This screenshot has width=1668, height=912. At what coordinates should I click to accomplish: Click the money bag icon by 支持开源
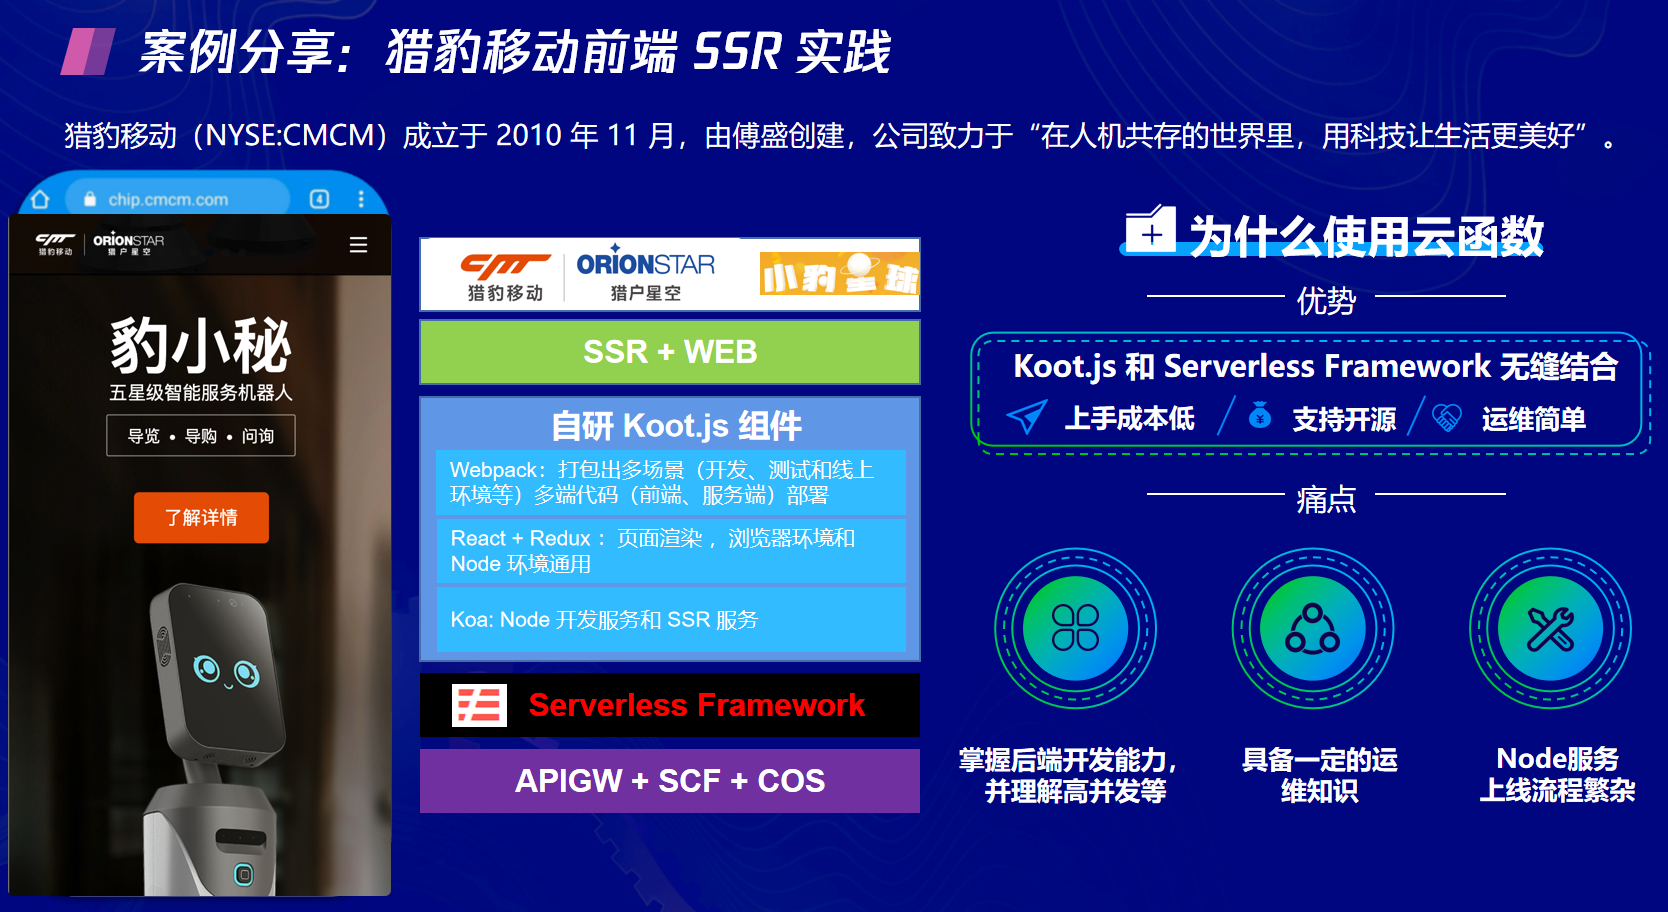[1260, 415]
